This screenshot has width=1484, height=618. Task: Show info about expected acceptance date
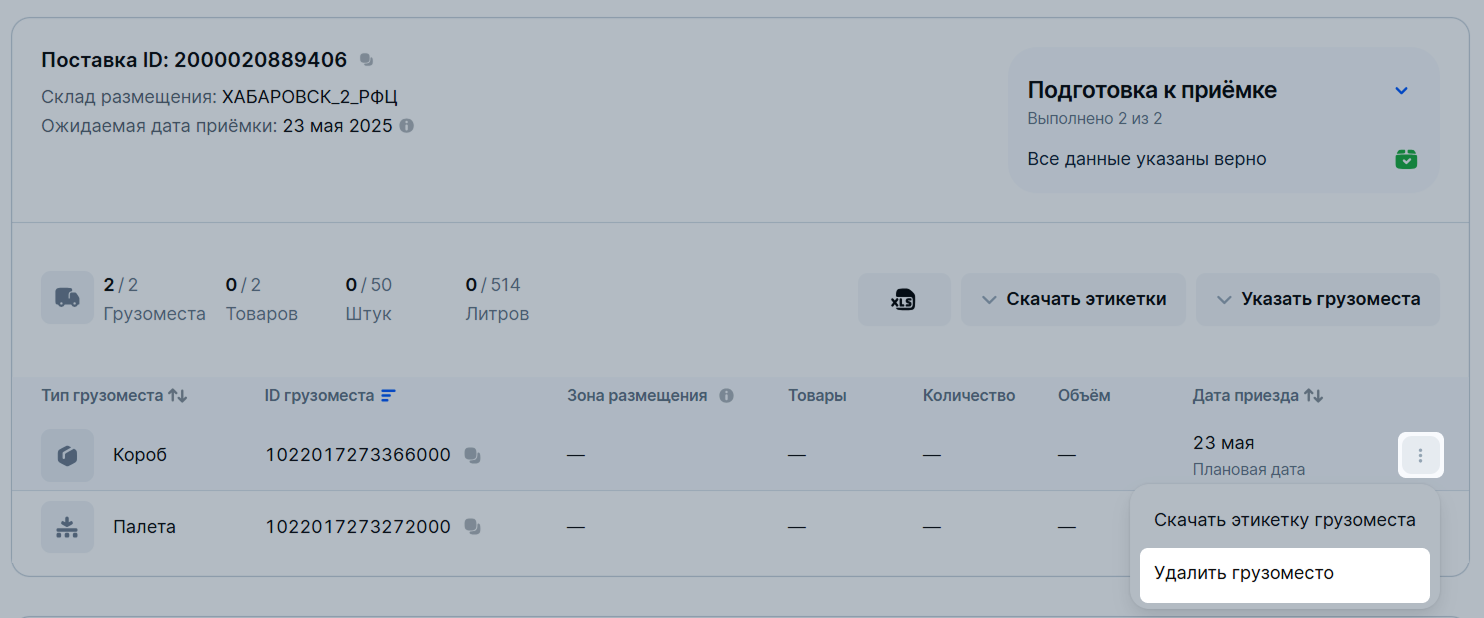coord(406,127)
